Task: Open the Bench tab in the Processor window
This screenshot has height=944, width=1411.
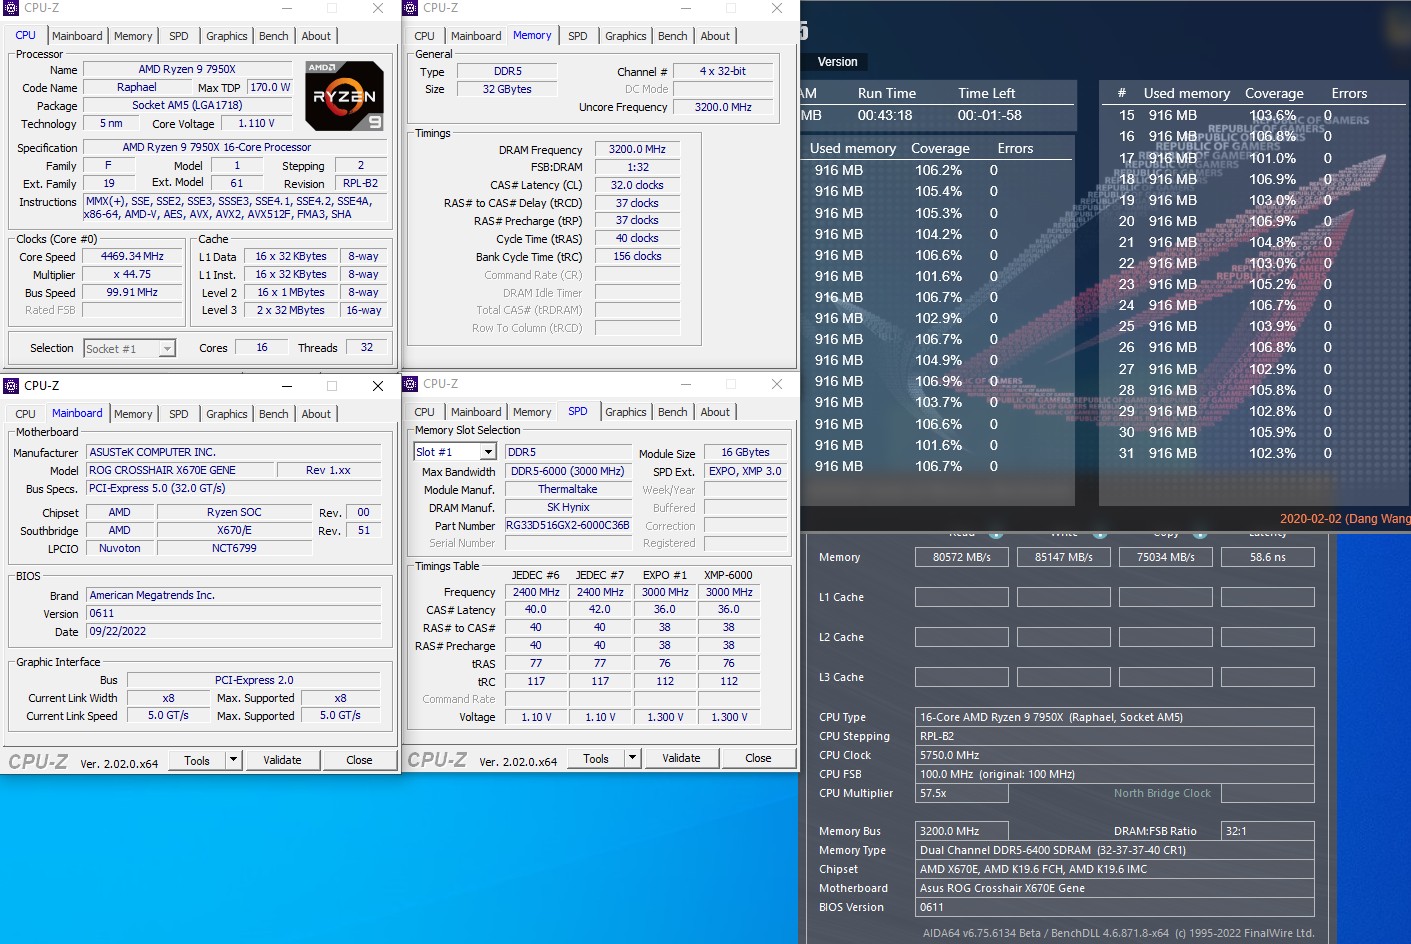Action: (273, 36)
